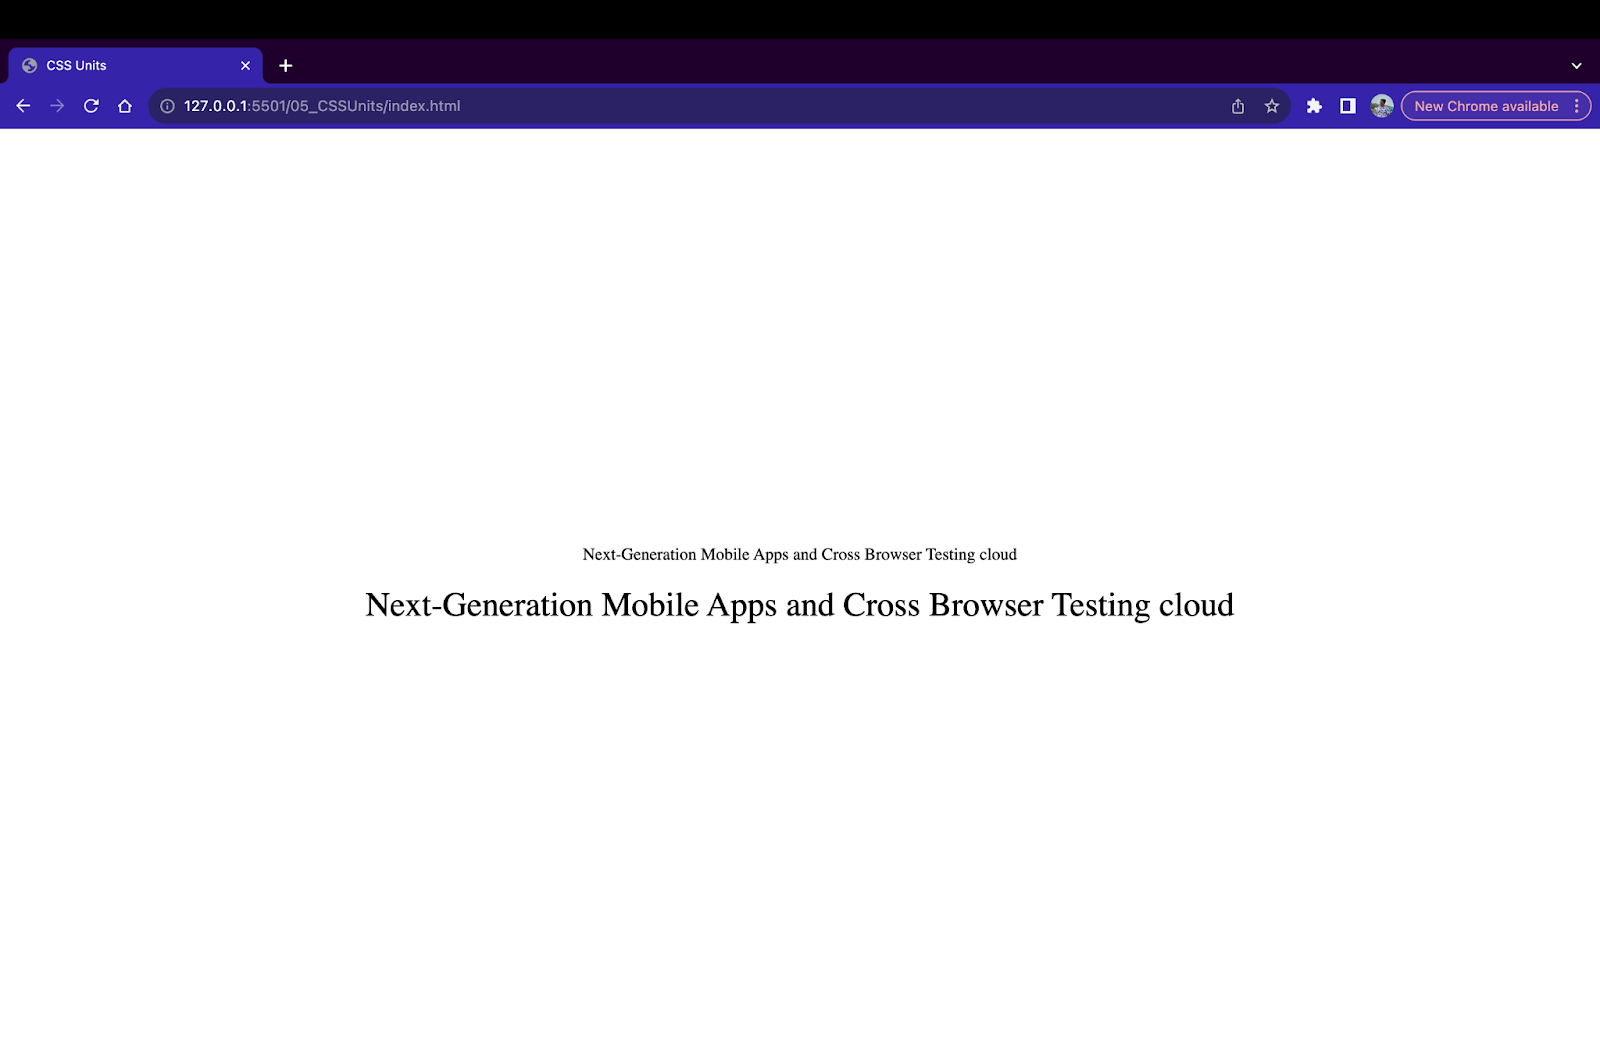This screenshot has height=1039, width=1600.
Task: Open the browser home page
Action: (x=125, y=106)
